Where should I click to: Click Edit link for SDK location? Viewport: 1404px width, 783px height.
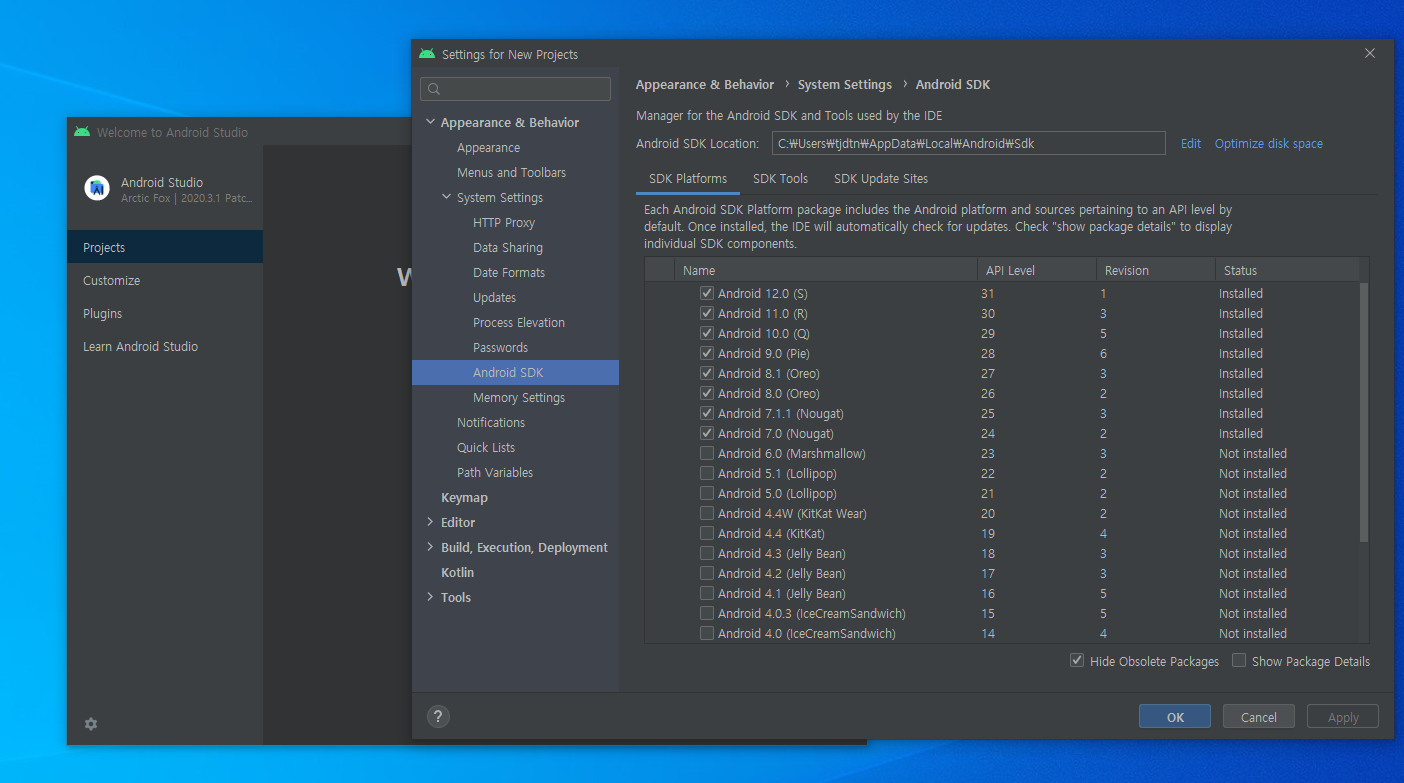1190,143
